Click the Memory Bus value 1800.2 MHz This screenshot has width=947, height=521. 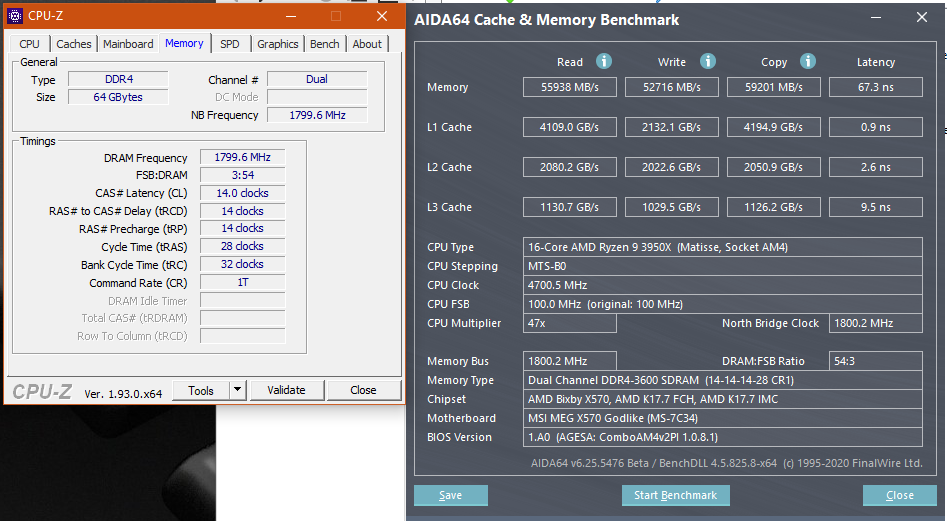pos(570,361)
